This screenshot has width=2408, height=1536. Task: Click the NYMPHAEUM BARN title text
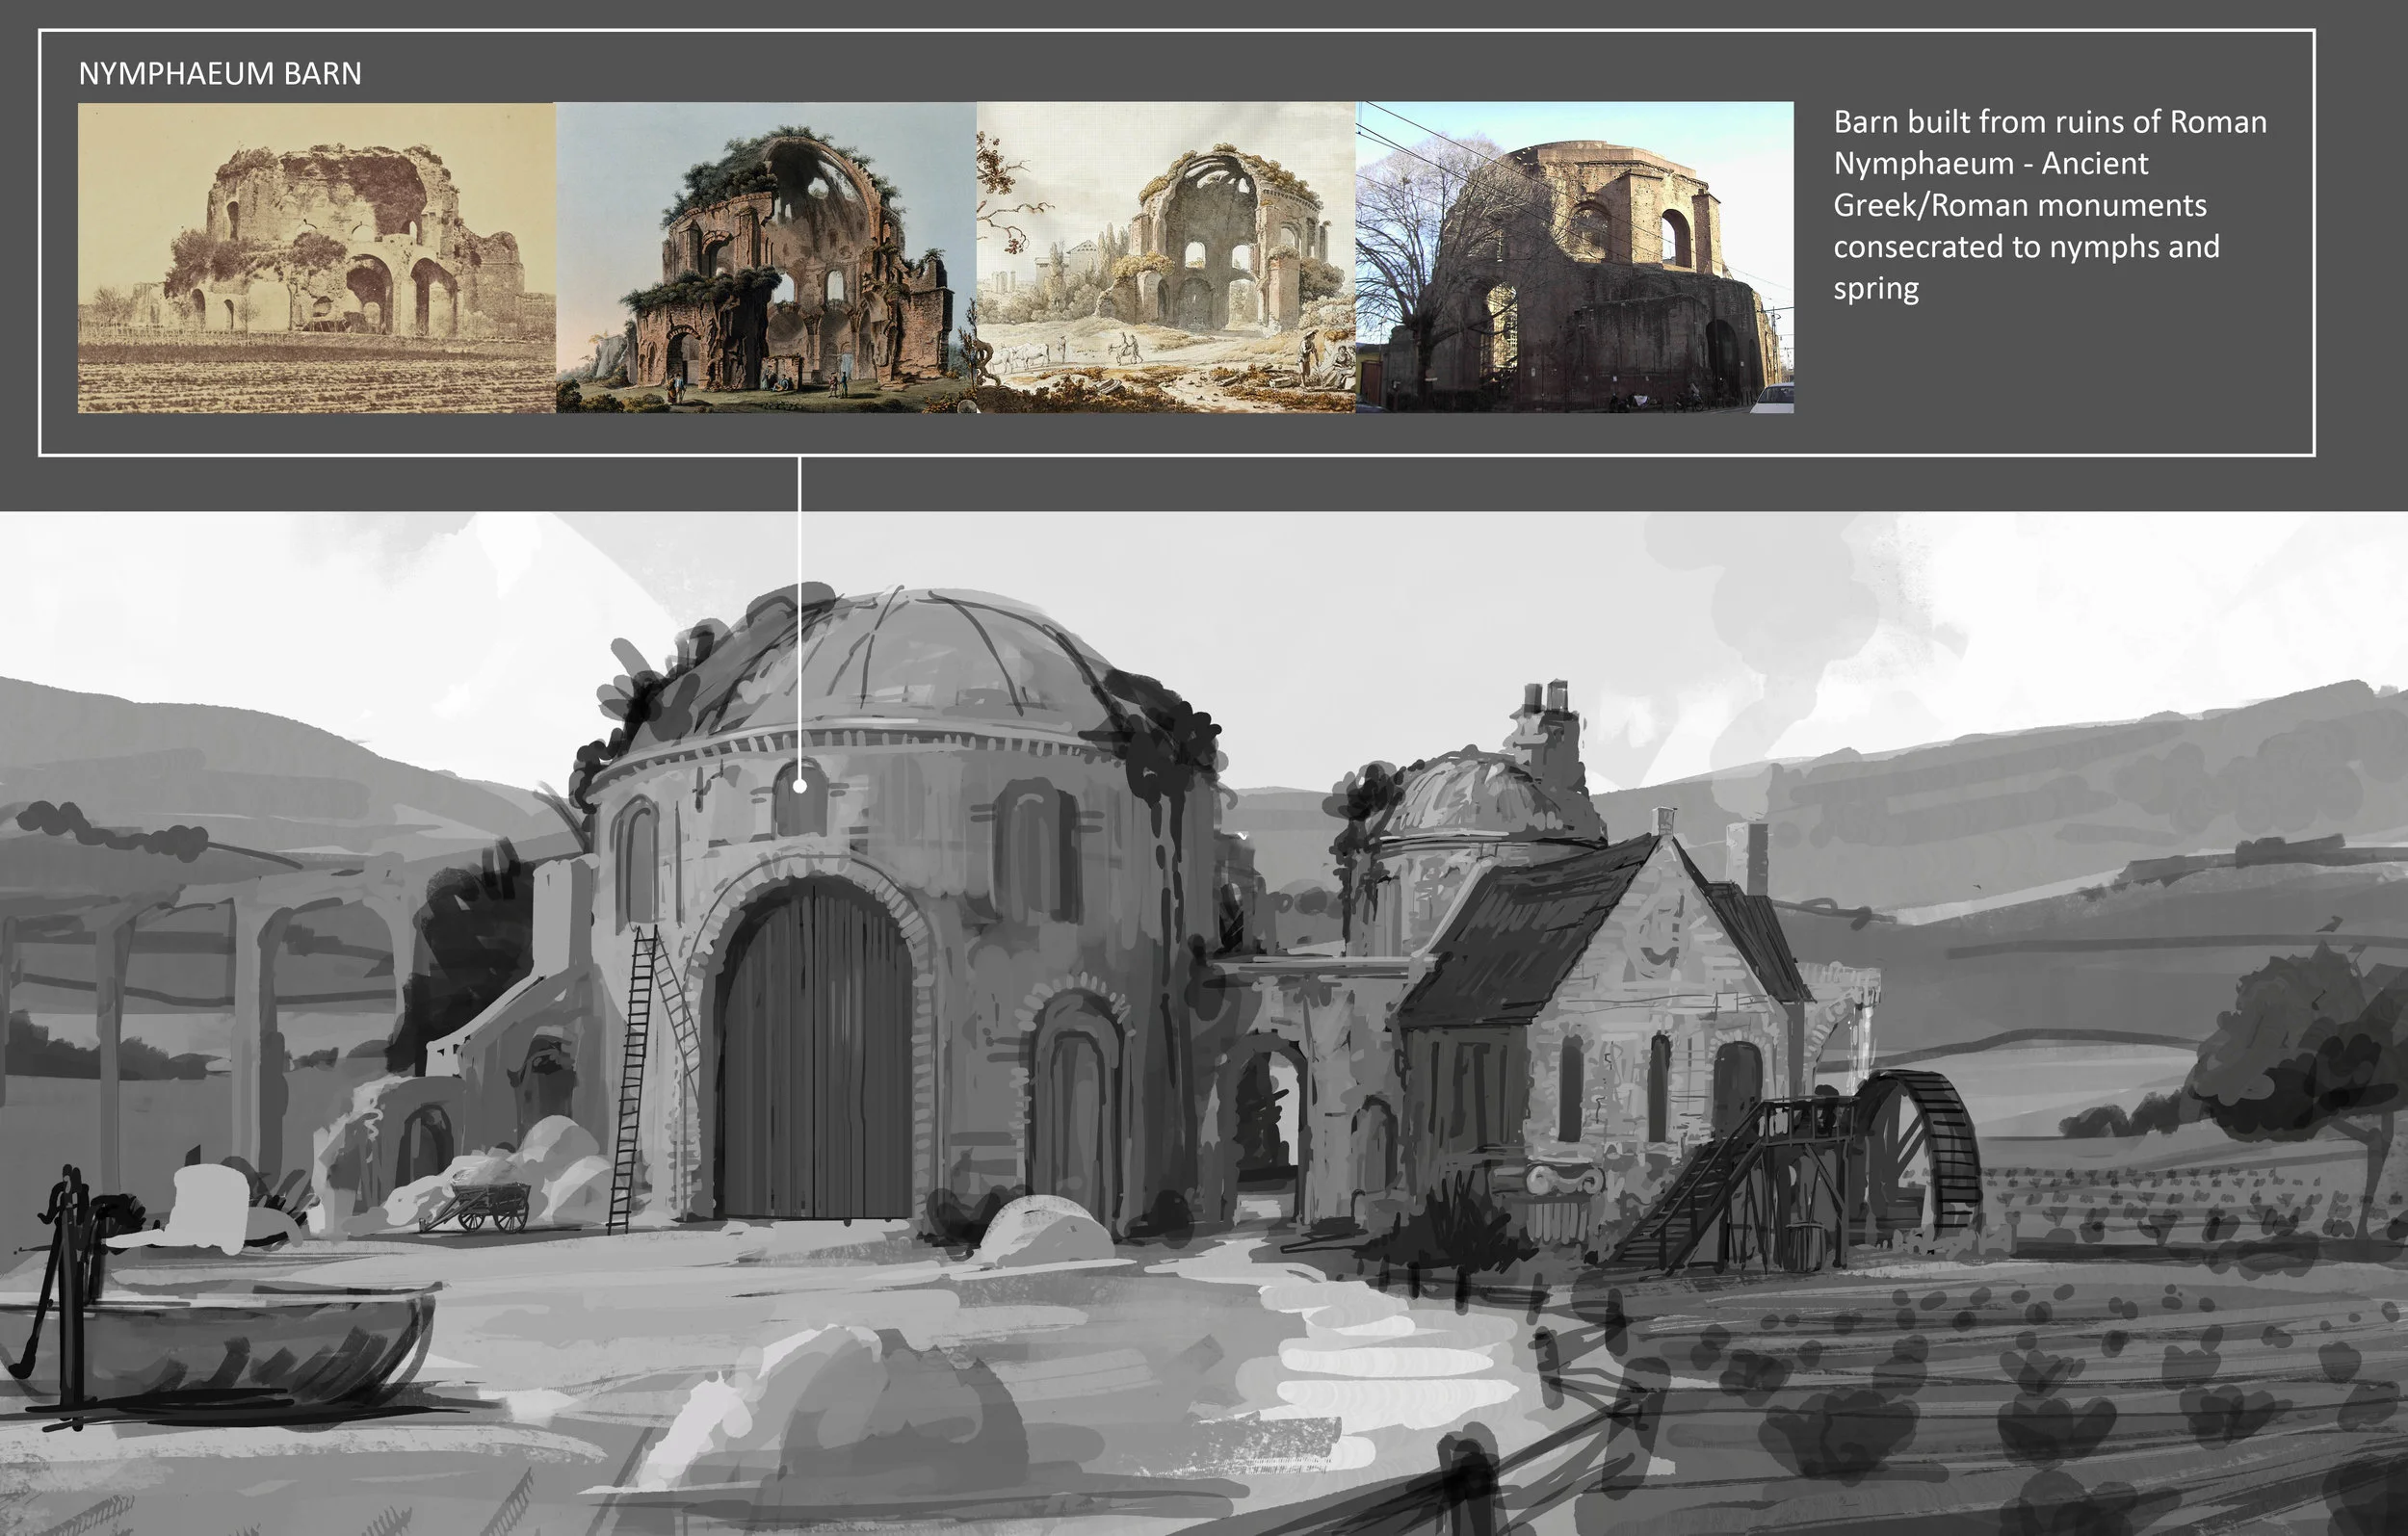point(220,73)
